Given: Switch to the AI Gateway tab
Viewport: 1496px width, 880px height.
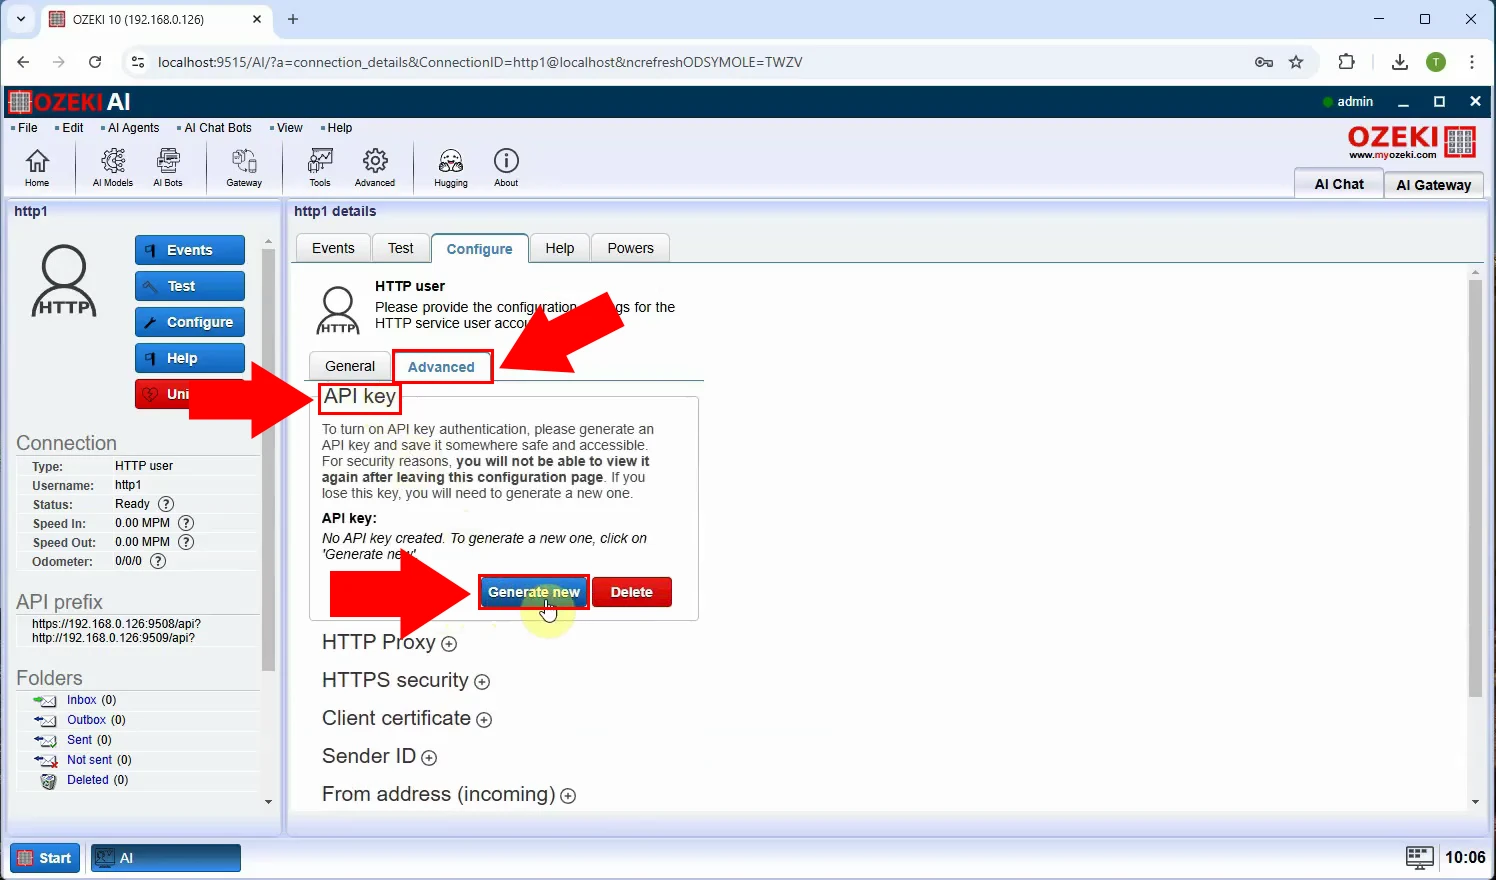Looking at the screenshot, I should [1434, 185].
